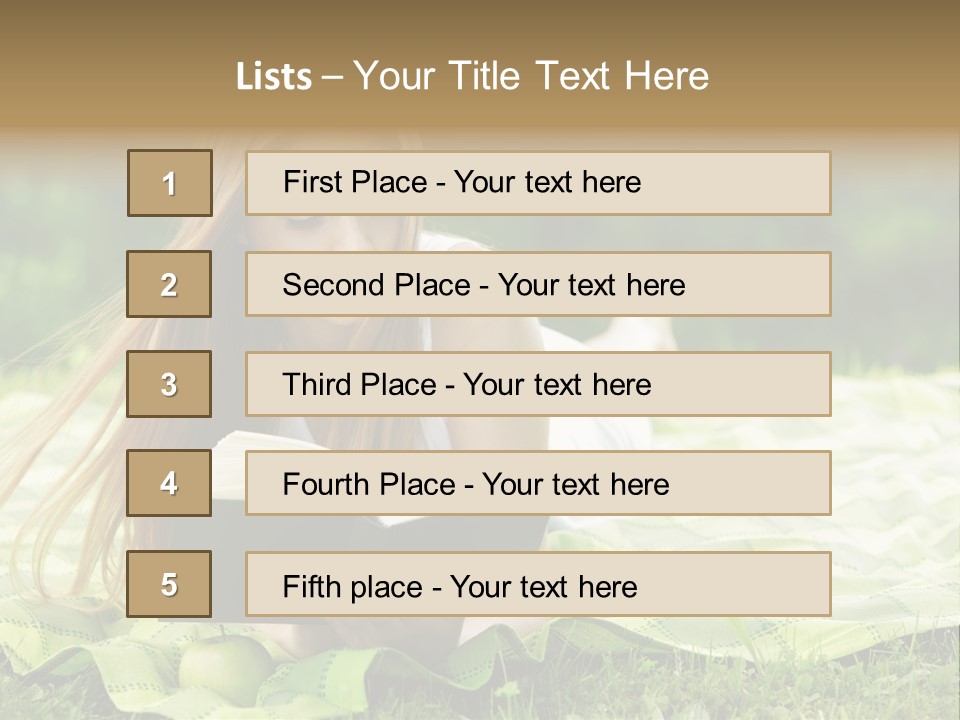Click the word "Fifth" in the list
960x720 pixels.
click(309, 586)
